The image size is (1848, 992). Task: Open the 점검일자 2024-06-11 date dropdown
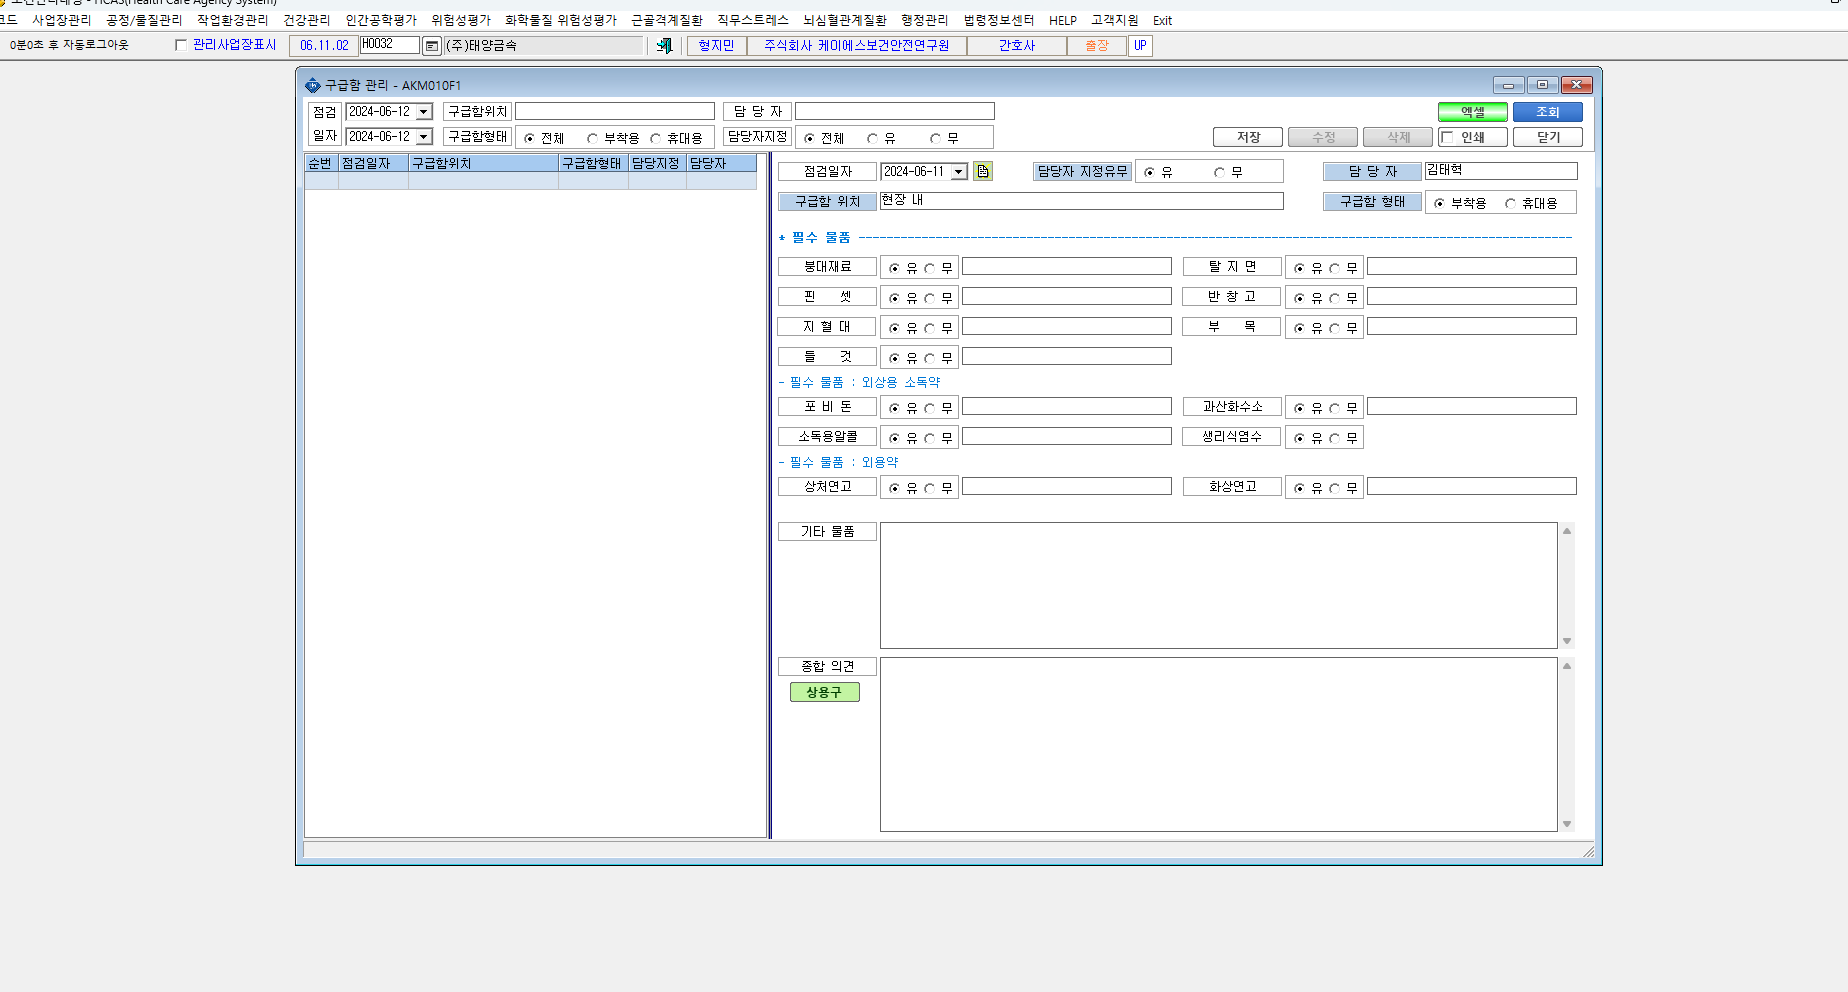[959, 172]
